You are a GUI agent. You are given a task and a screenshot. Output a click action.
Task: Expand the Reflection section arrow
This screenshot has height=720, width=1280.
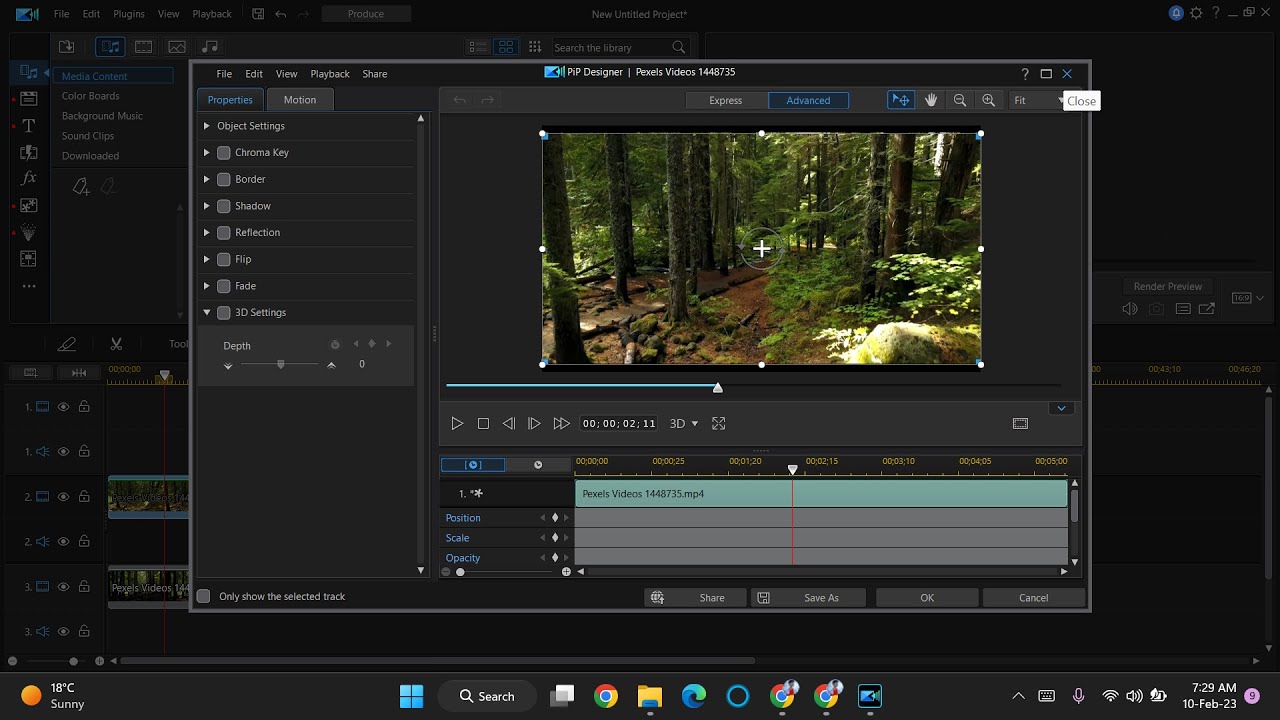pos(207,233)
